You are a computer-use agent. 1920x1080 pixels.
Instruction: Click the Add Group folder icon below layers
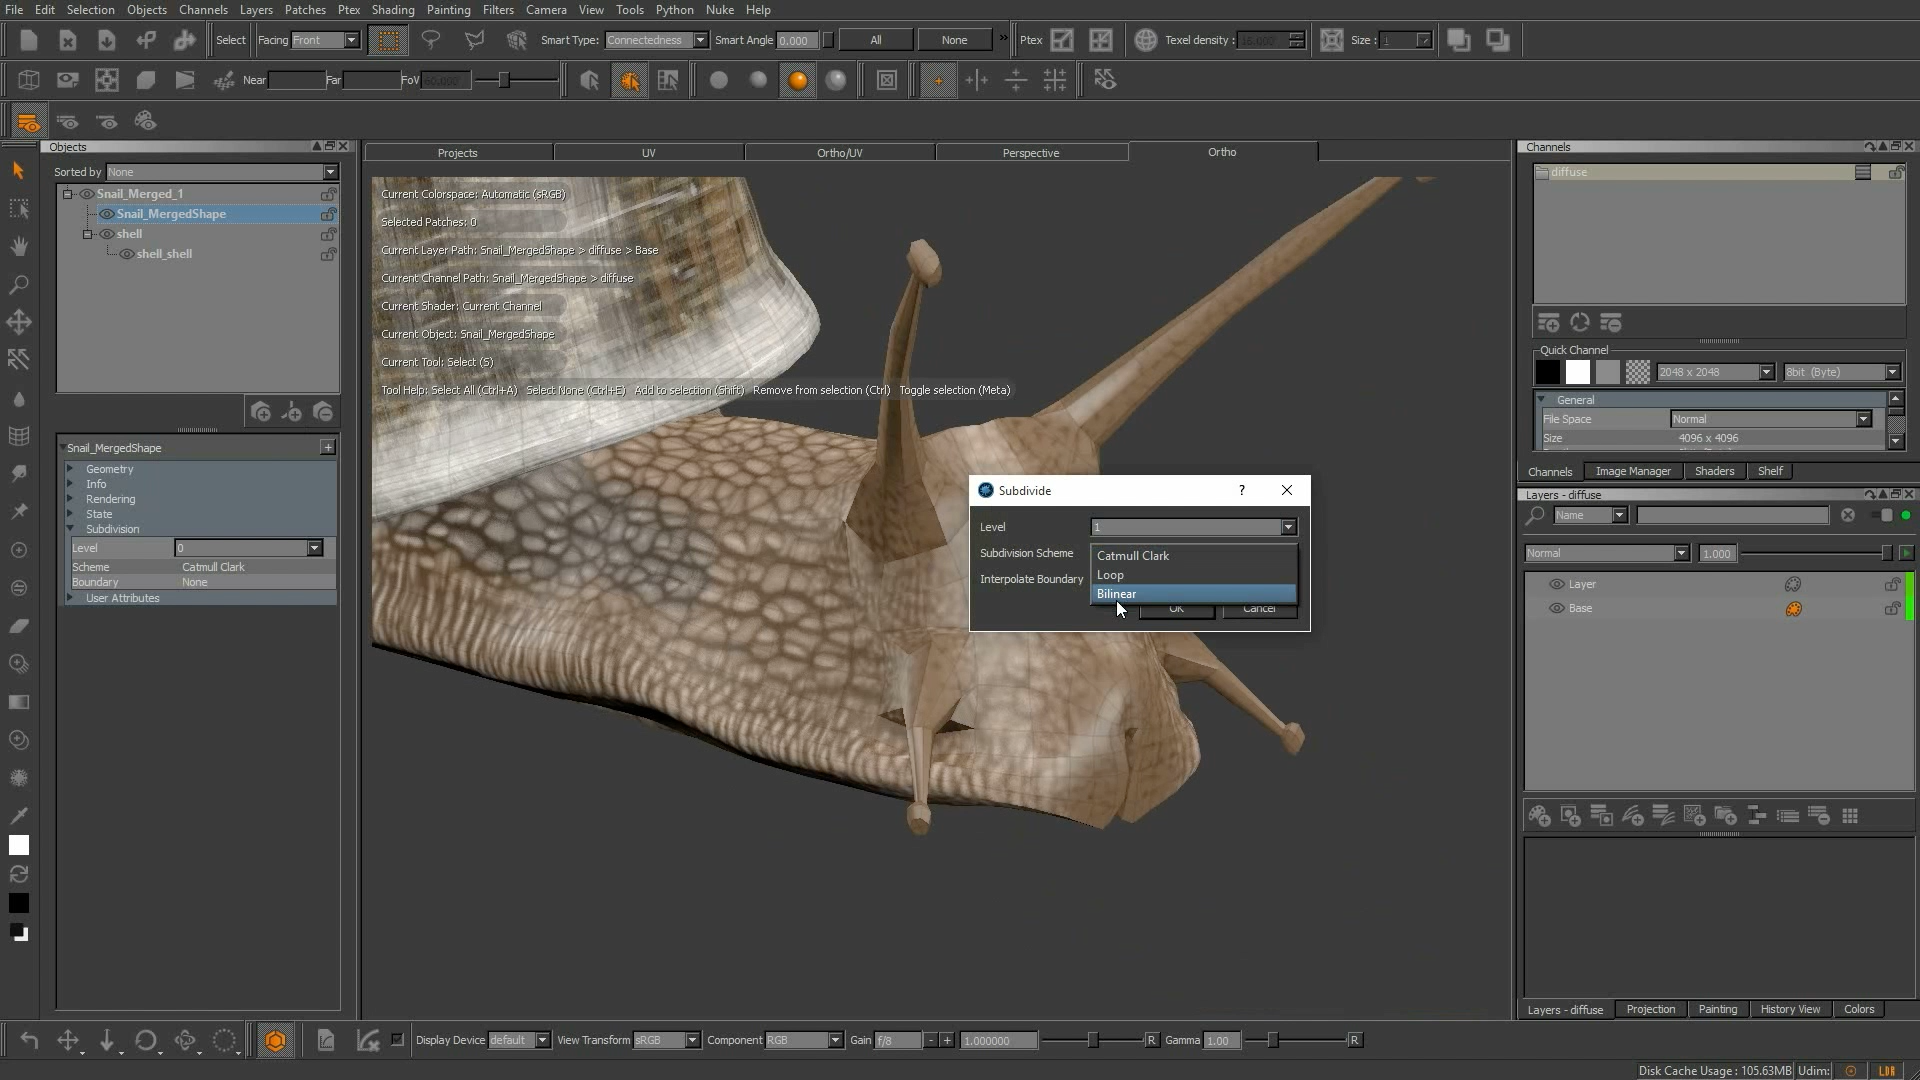click(1725, 816)
